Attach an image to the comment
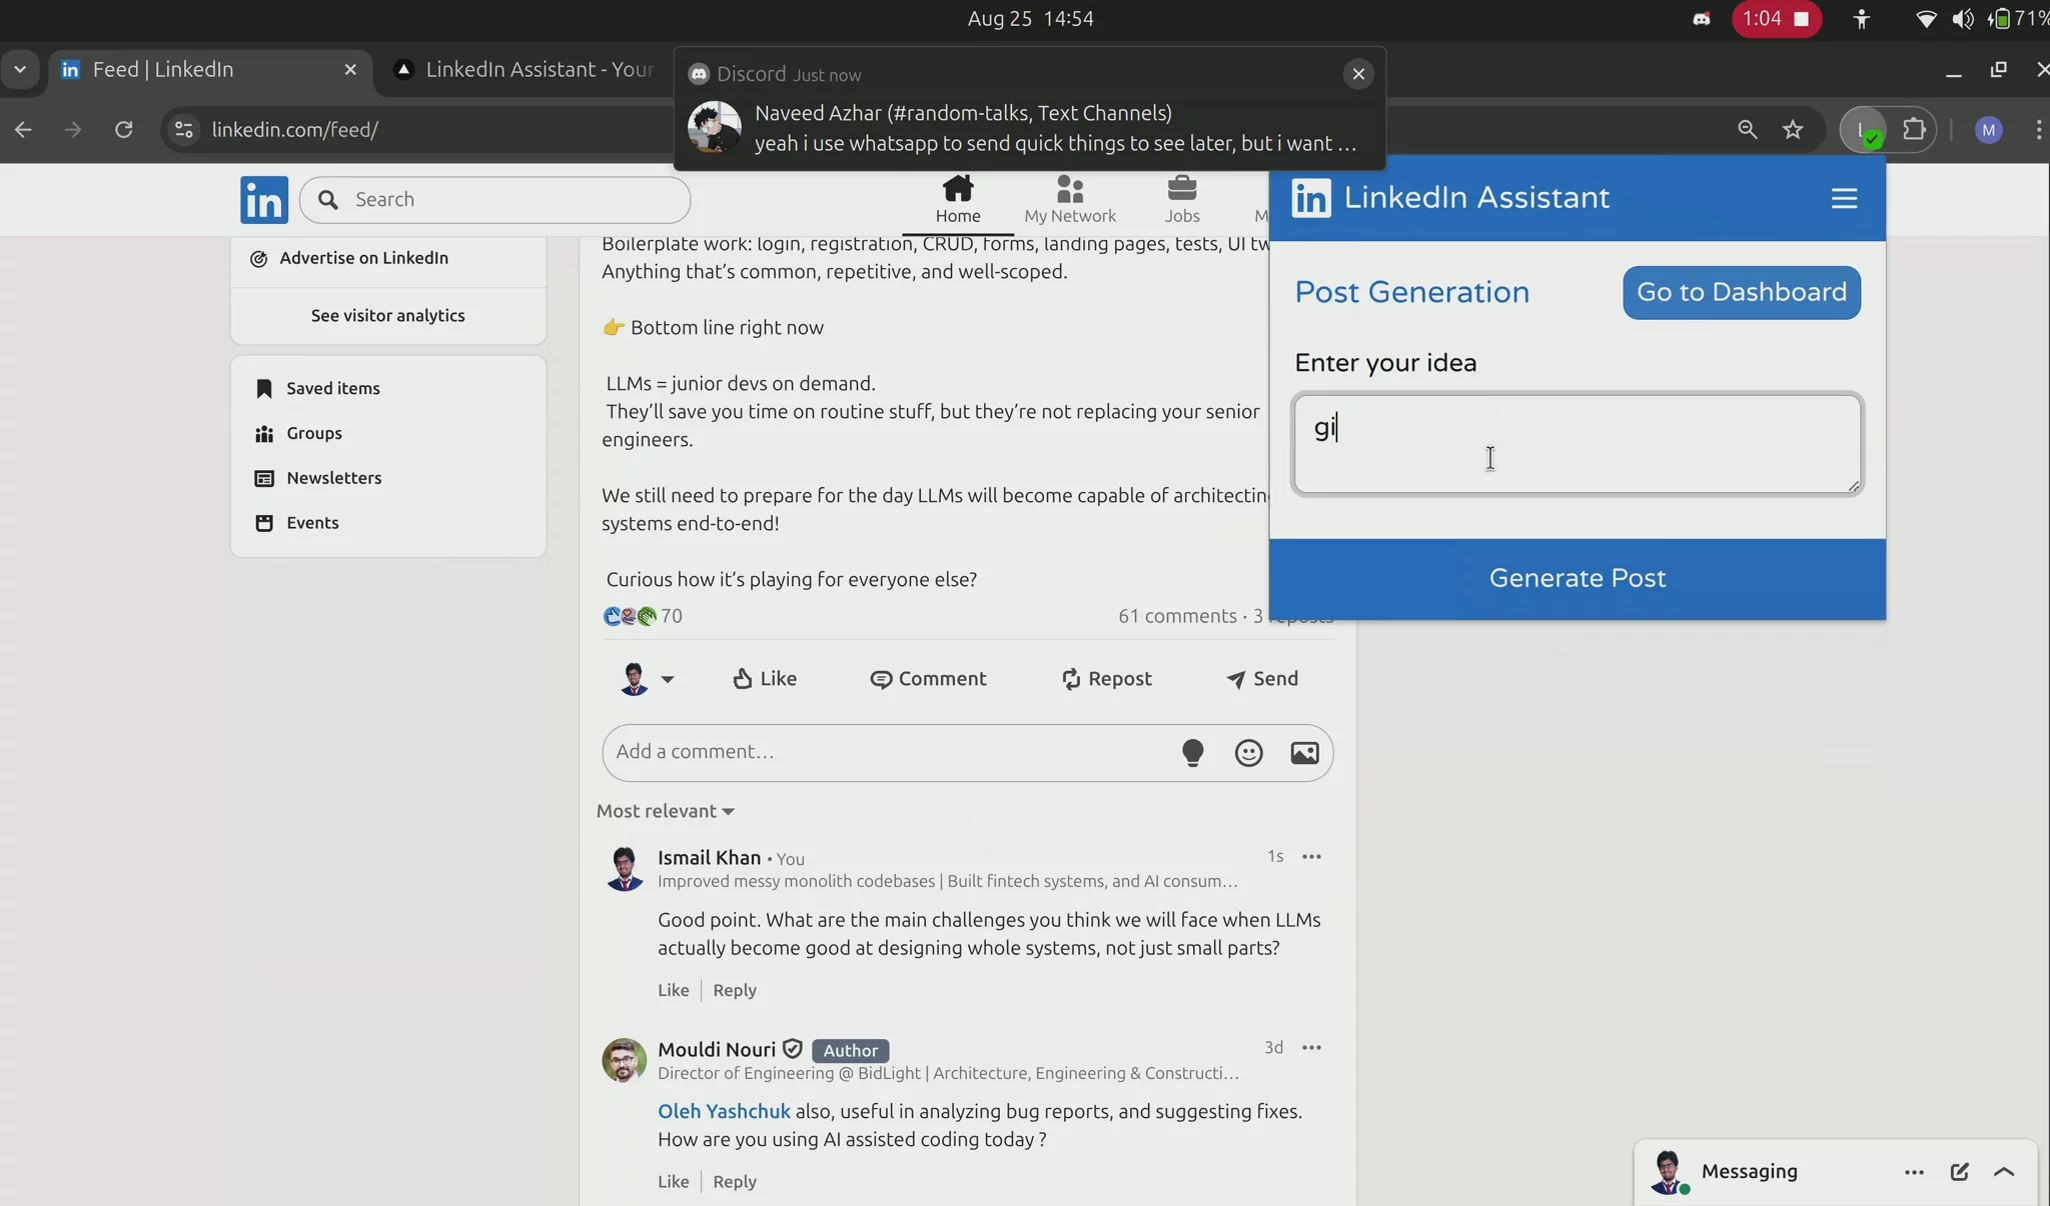2050x1206 pixels. point(1305,752)
